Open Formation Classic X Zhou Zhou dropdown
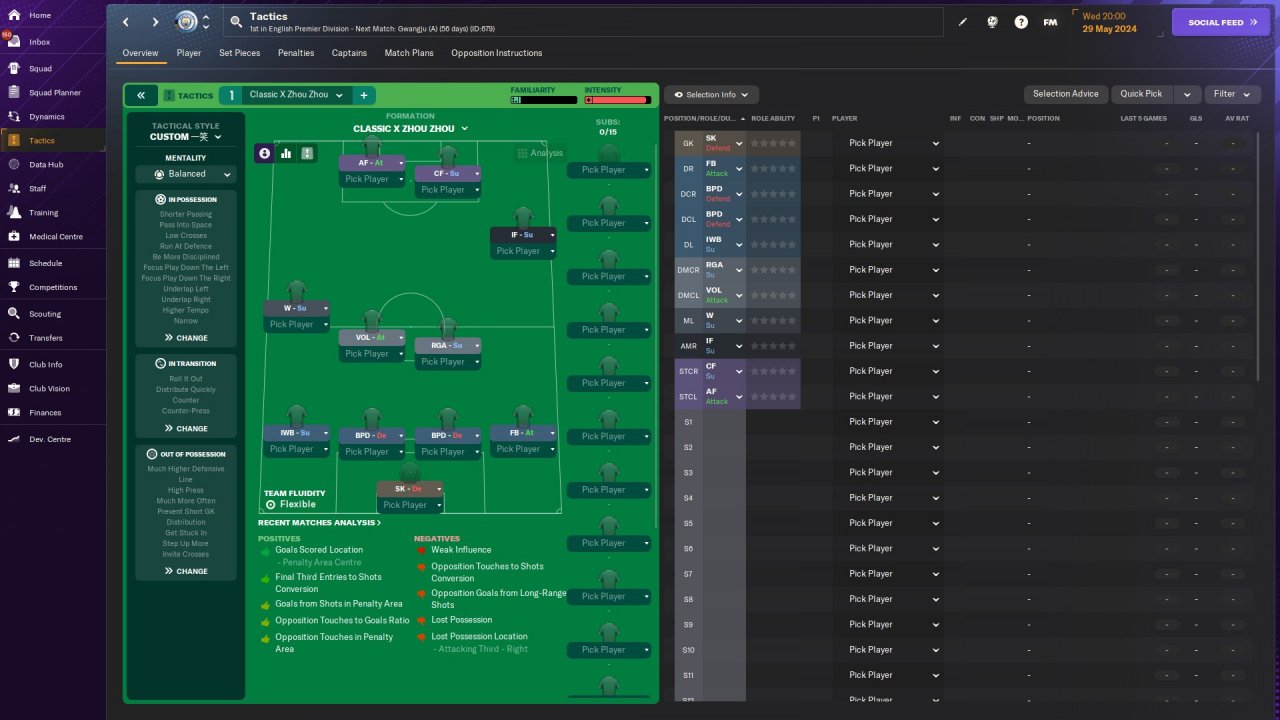 point(410,128)
